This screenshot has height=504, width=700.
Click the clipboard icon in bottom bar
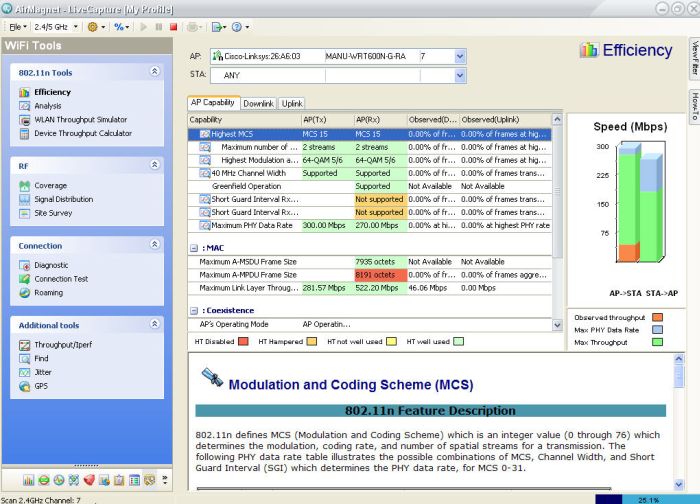[x=119, y=480]
